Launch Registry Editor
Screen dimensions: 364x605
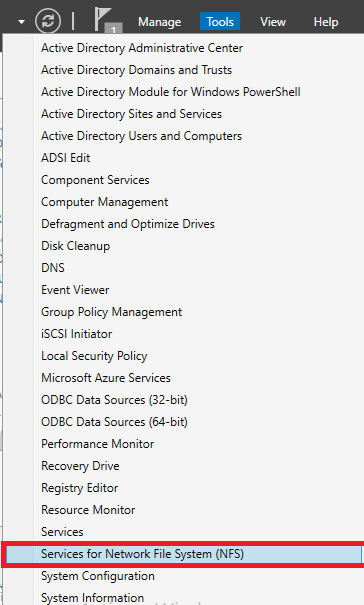coord(80,488)
